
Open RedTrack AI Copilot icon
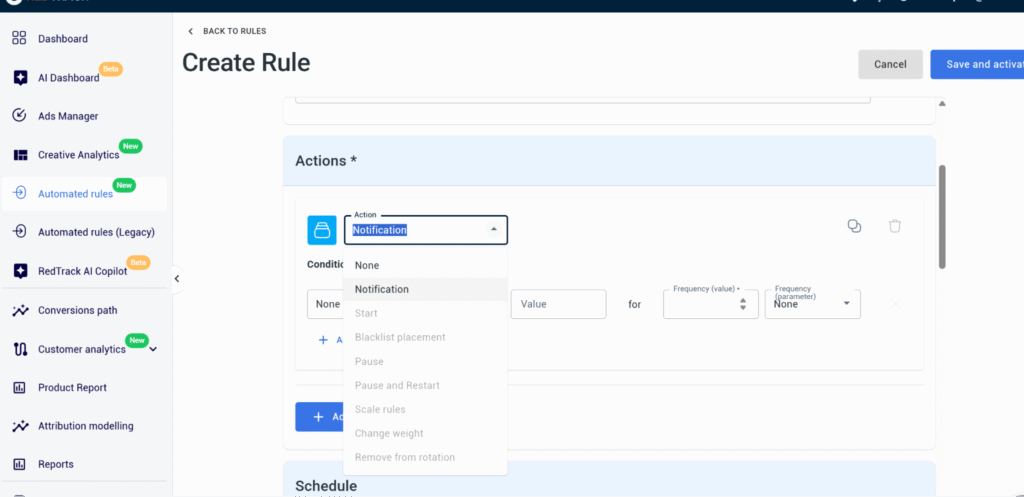pyautogui.click(x=20, y=271)
